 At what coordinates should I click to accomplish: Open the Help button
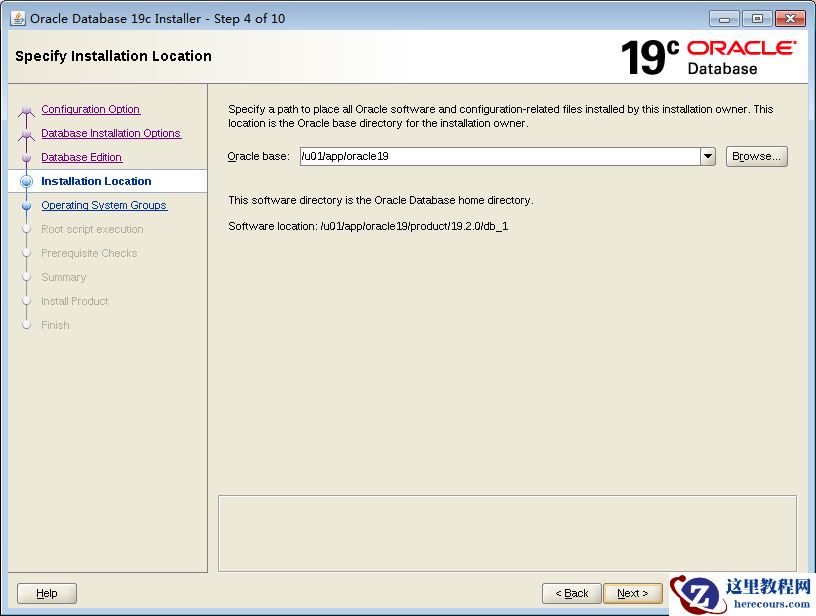(47, 593)
